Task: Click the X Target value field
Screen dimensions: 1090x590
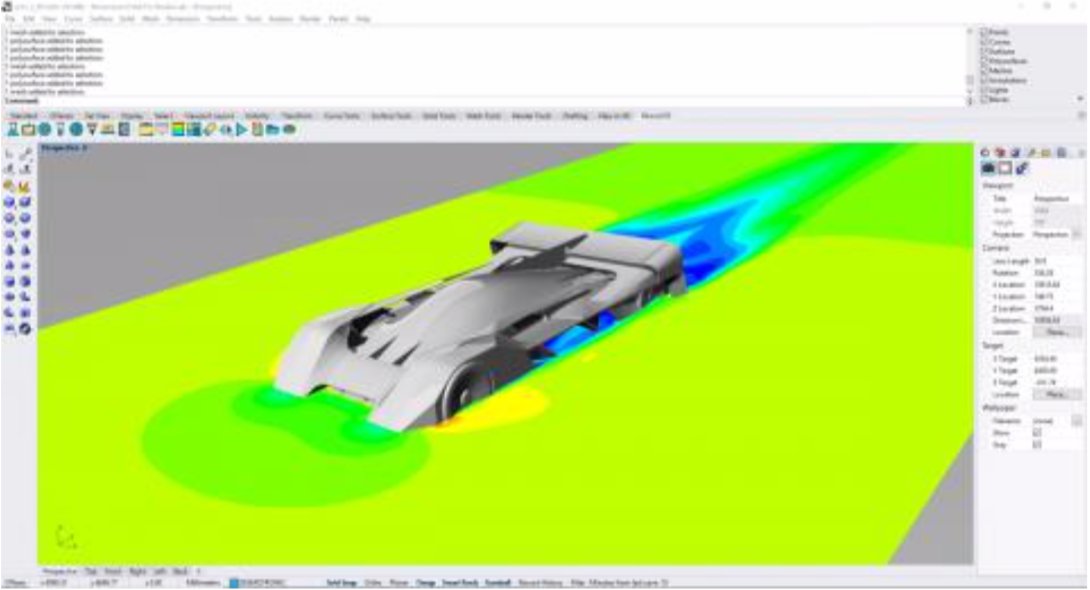Action: pyautogui.click(x=1056, y=359)
